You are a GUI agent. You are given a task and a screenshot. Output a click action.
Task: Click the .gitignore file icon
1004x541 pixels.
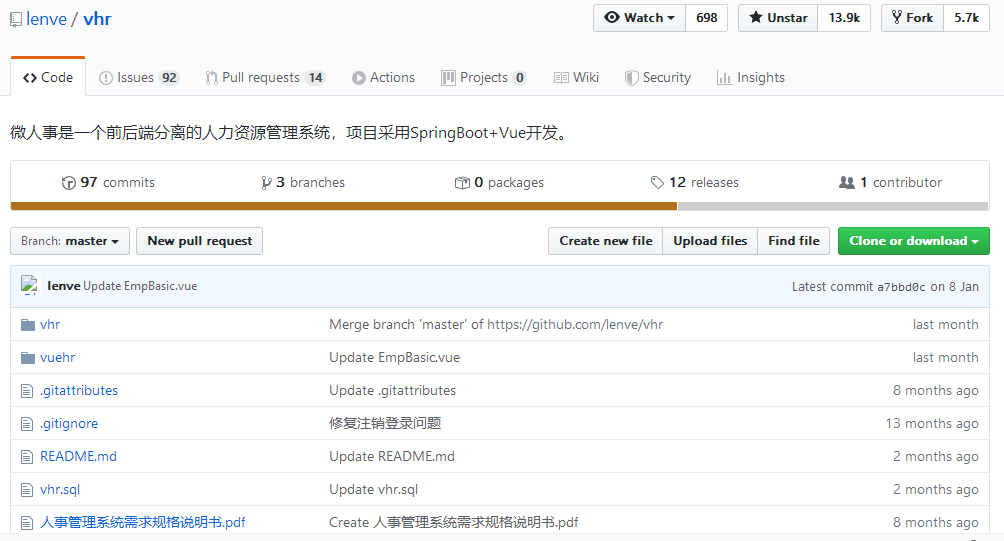coord(27,424)
